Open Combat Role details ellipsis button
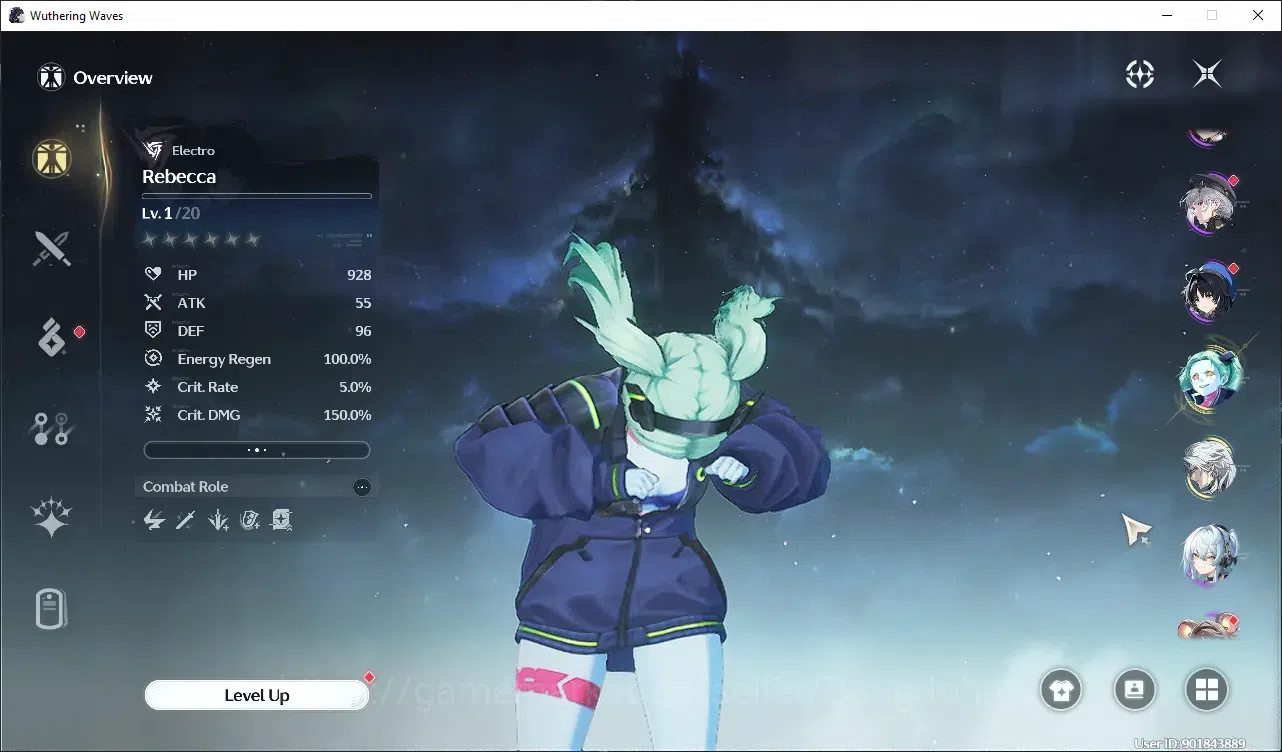The image size is (1282, 752). [x=362, y=487]
